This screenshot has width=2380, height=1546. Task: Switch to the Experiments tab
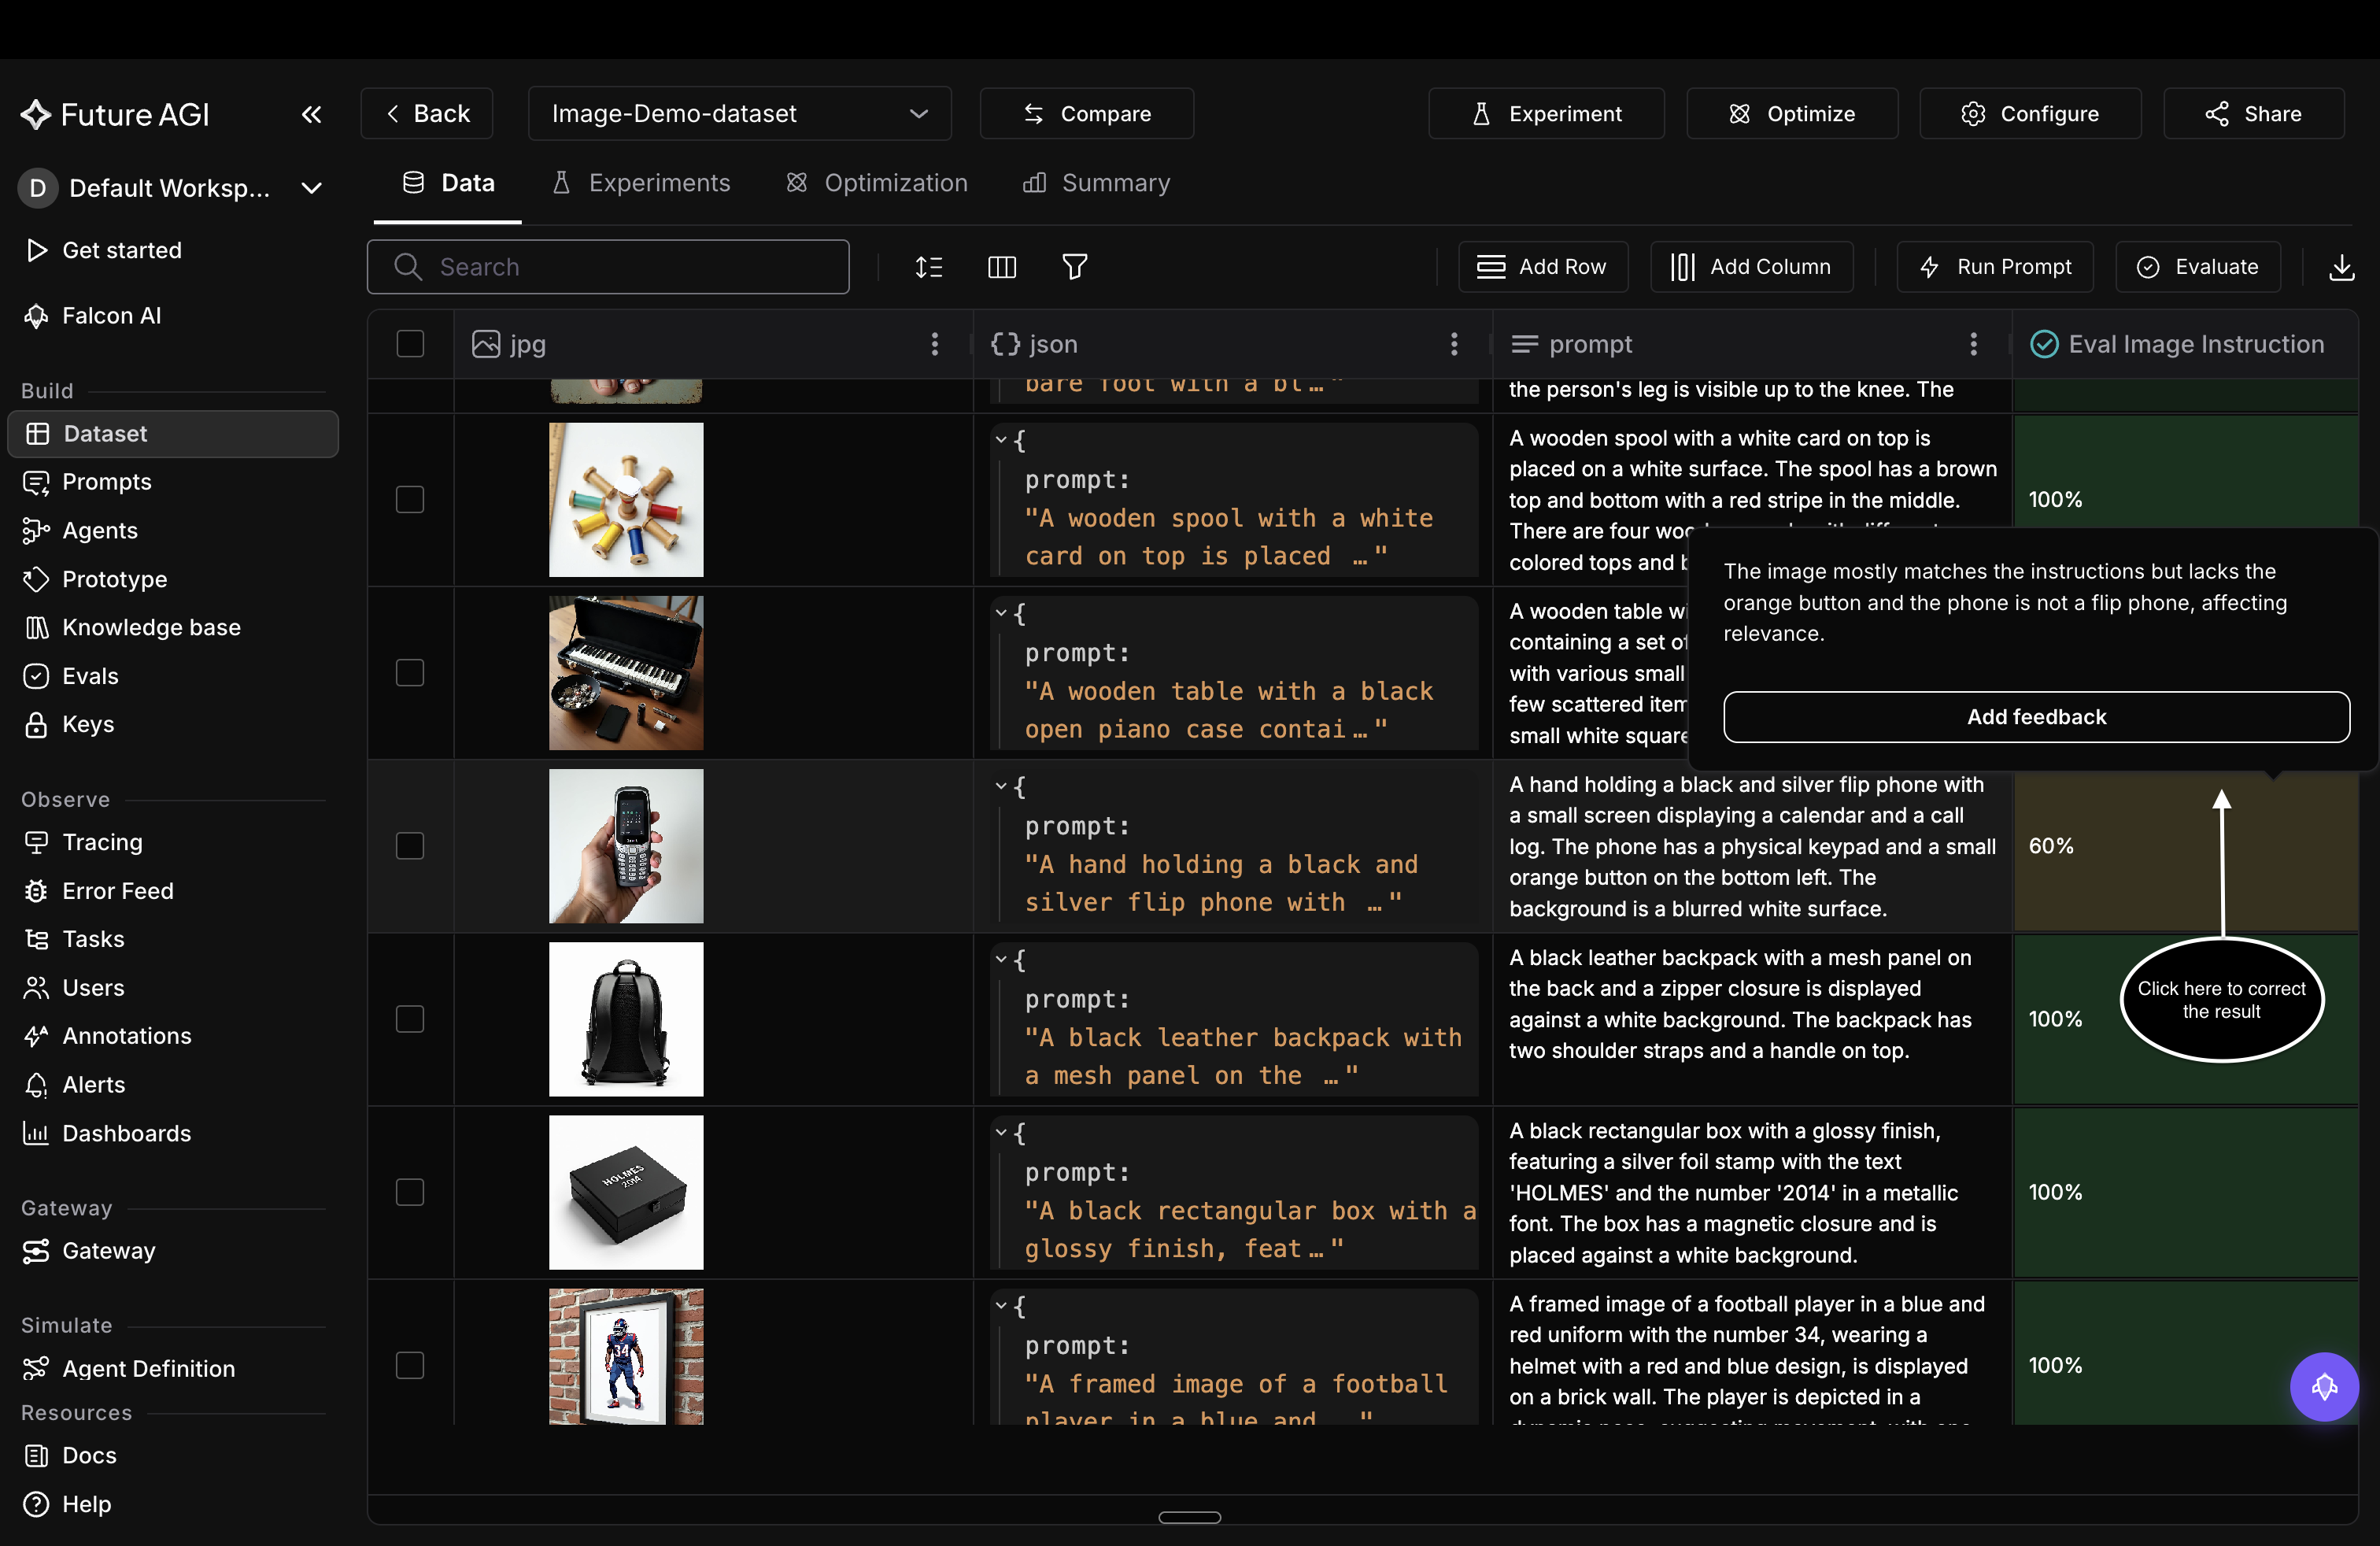641,183
